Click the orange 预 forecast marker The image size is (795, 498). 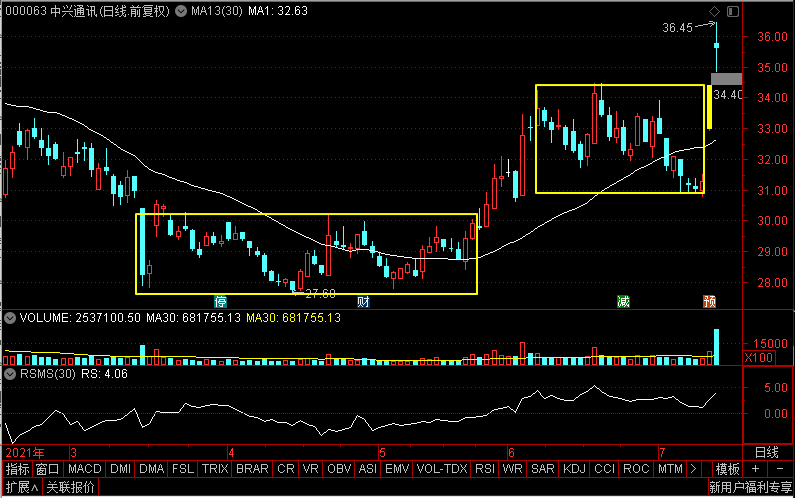pos(709,302)
